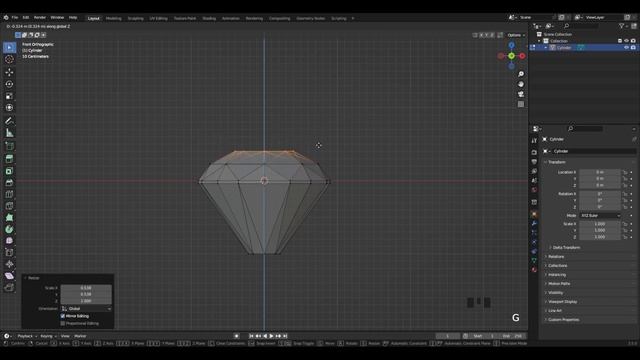Open the Modifiers wrench properties tab
The image size is (640, 360).
pos(534,224)
